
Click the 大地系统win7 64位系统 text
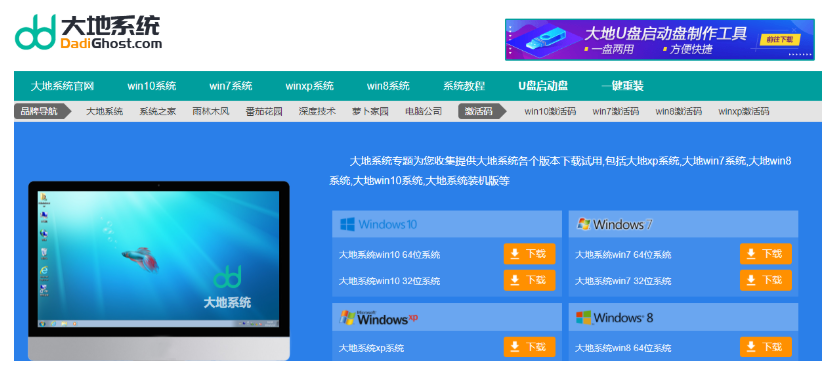(623, 255)
